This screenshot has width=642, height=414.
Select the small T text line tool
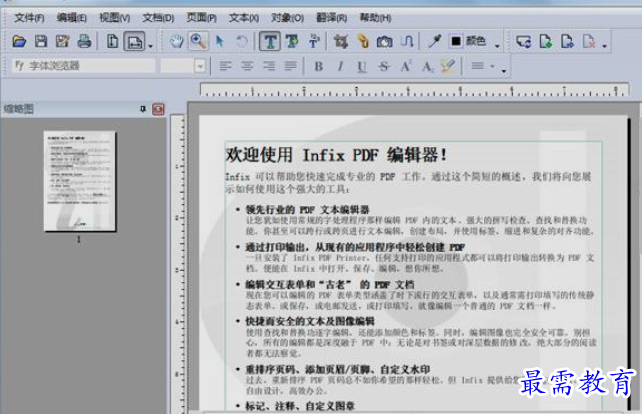tap(314, 41)
